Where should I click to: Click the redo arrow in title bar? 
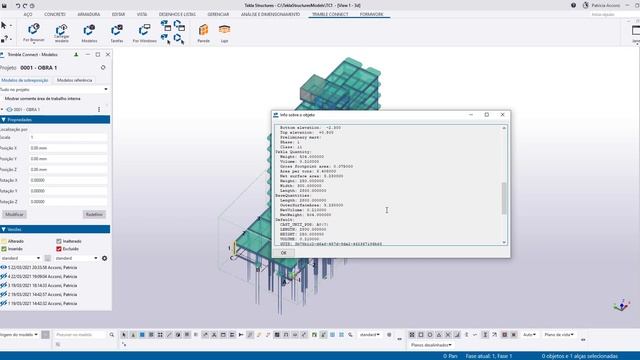tap(25, 6)
